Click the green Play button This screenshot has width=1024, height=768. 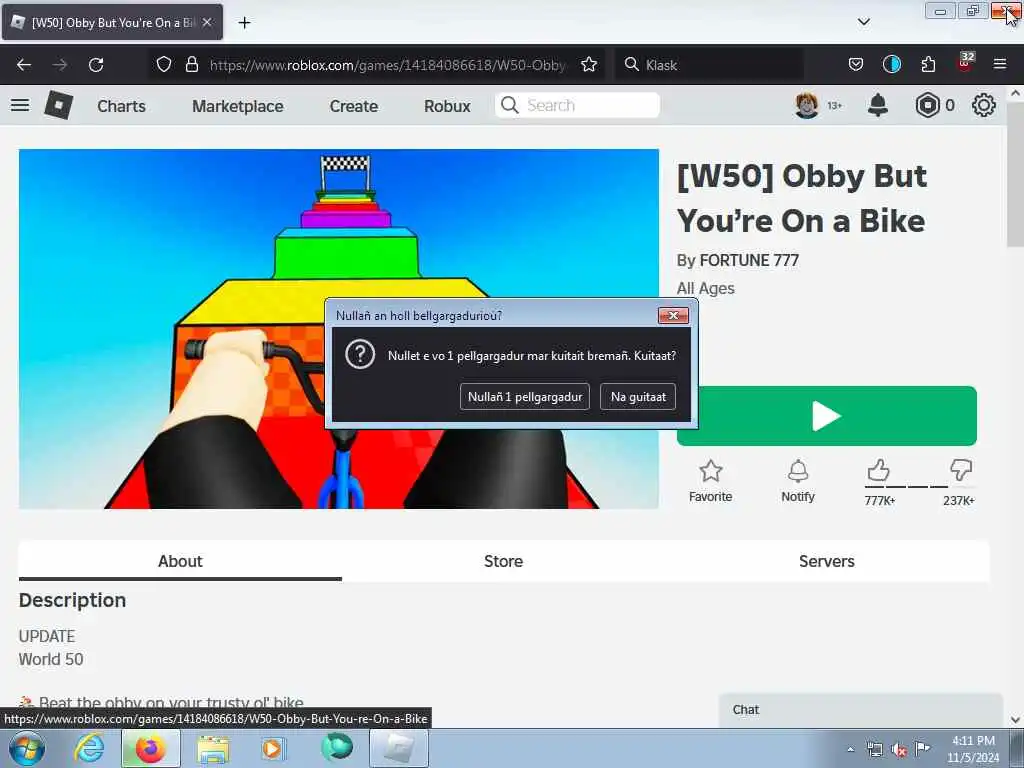click(x=827, y=416)
